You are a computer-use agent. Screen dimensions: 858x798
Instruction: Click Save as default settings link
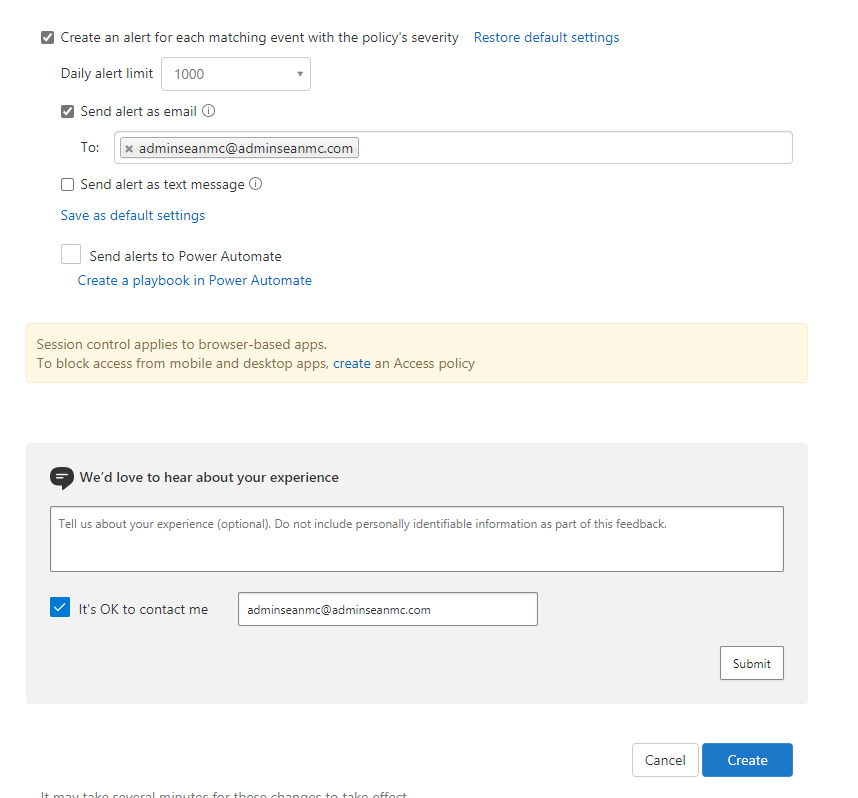133,215
